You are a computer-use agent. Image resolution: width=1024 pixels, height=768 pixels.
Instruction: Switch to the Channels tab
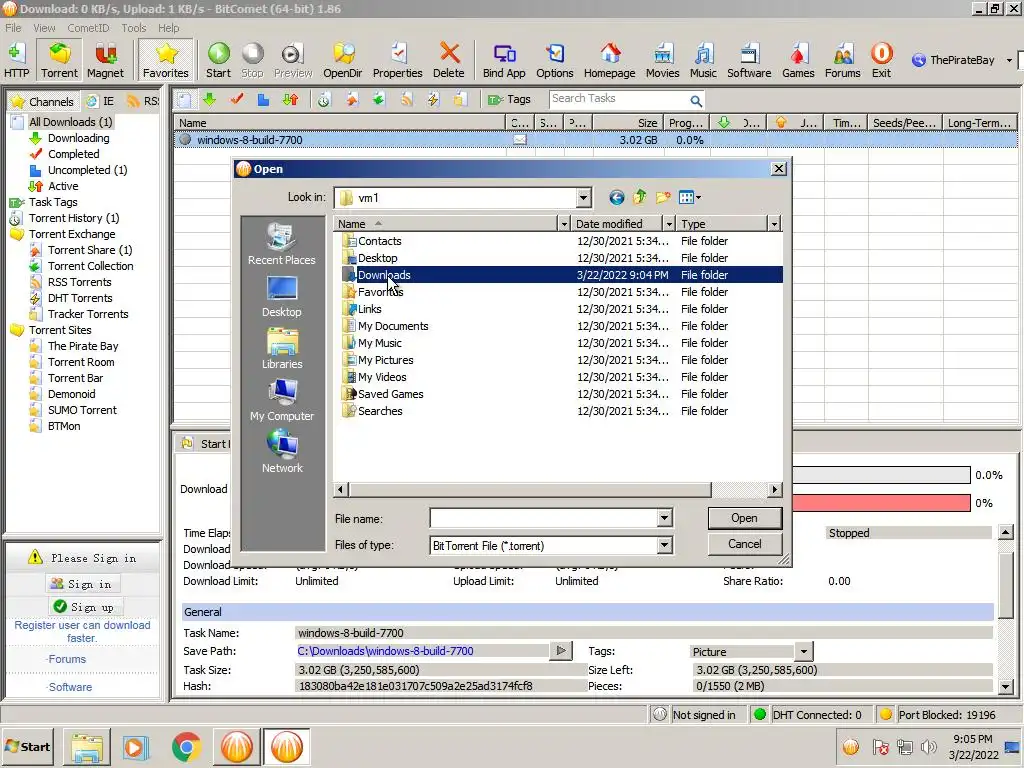coord(43,101)
